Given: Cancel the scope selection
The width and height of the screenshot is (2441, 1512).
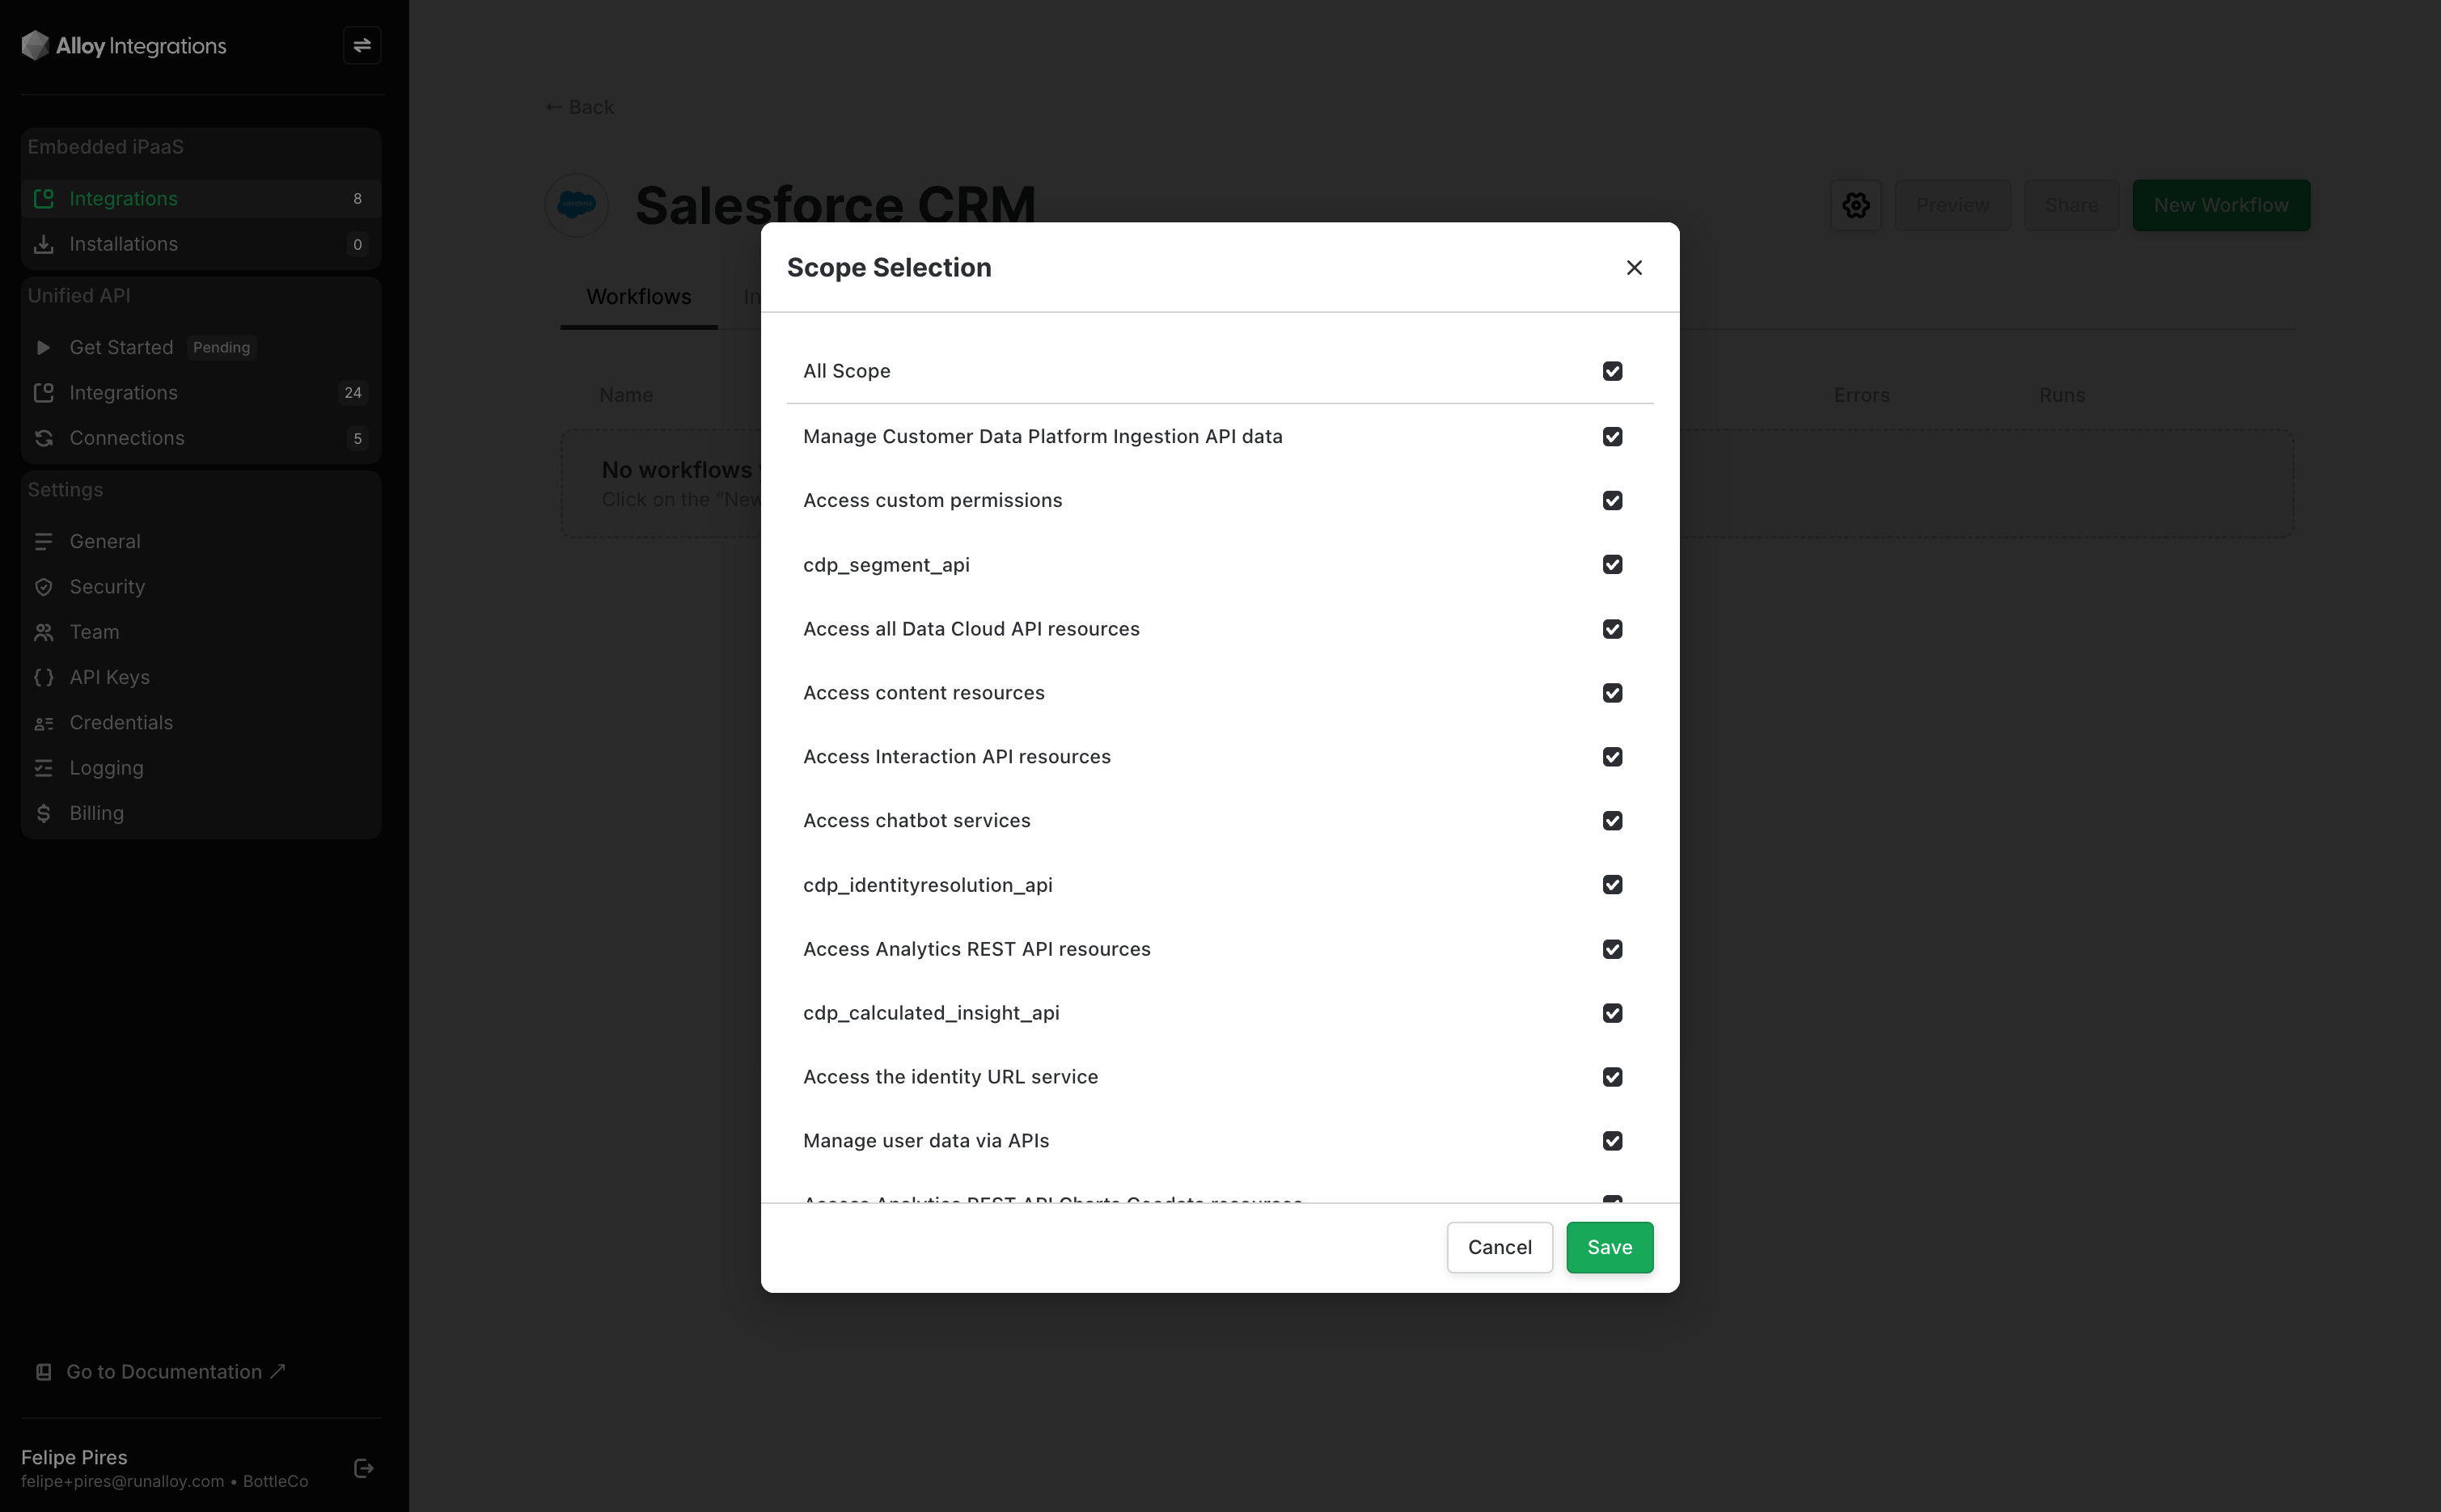Looking at the screenshot, I should coord(1499,1247).
